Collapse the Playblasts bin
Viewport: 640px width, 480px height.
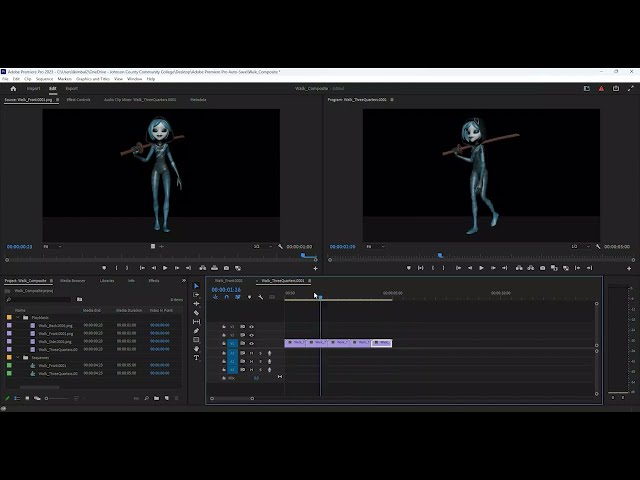18,318
